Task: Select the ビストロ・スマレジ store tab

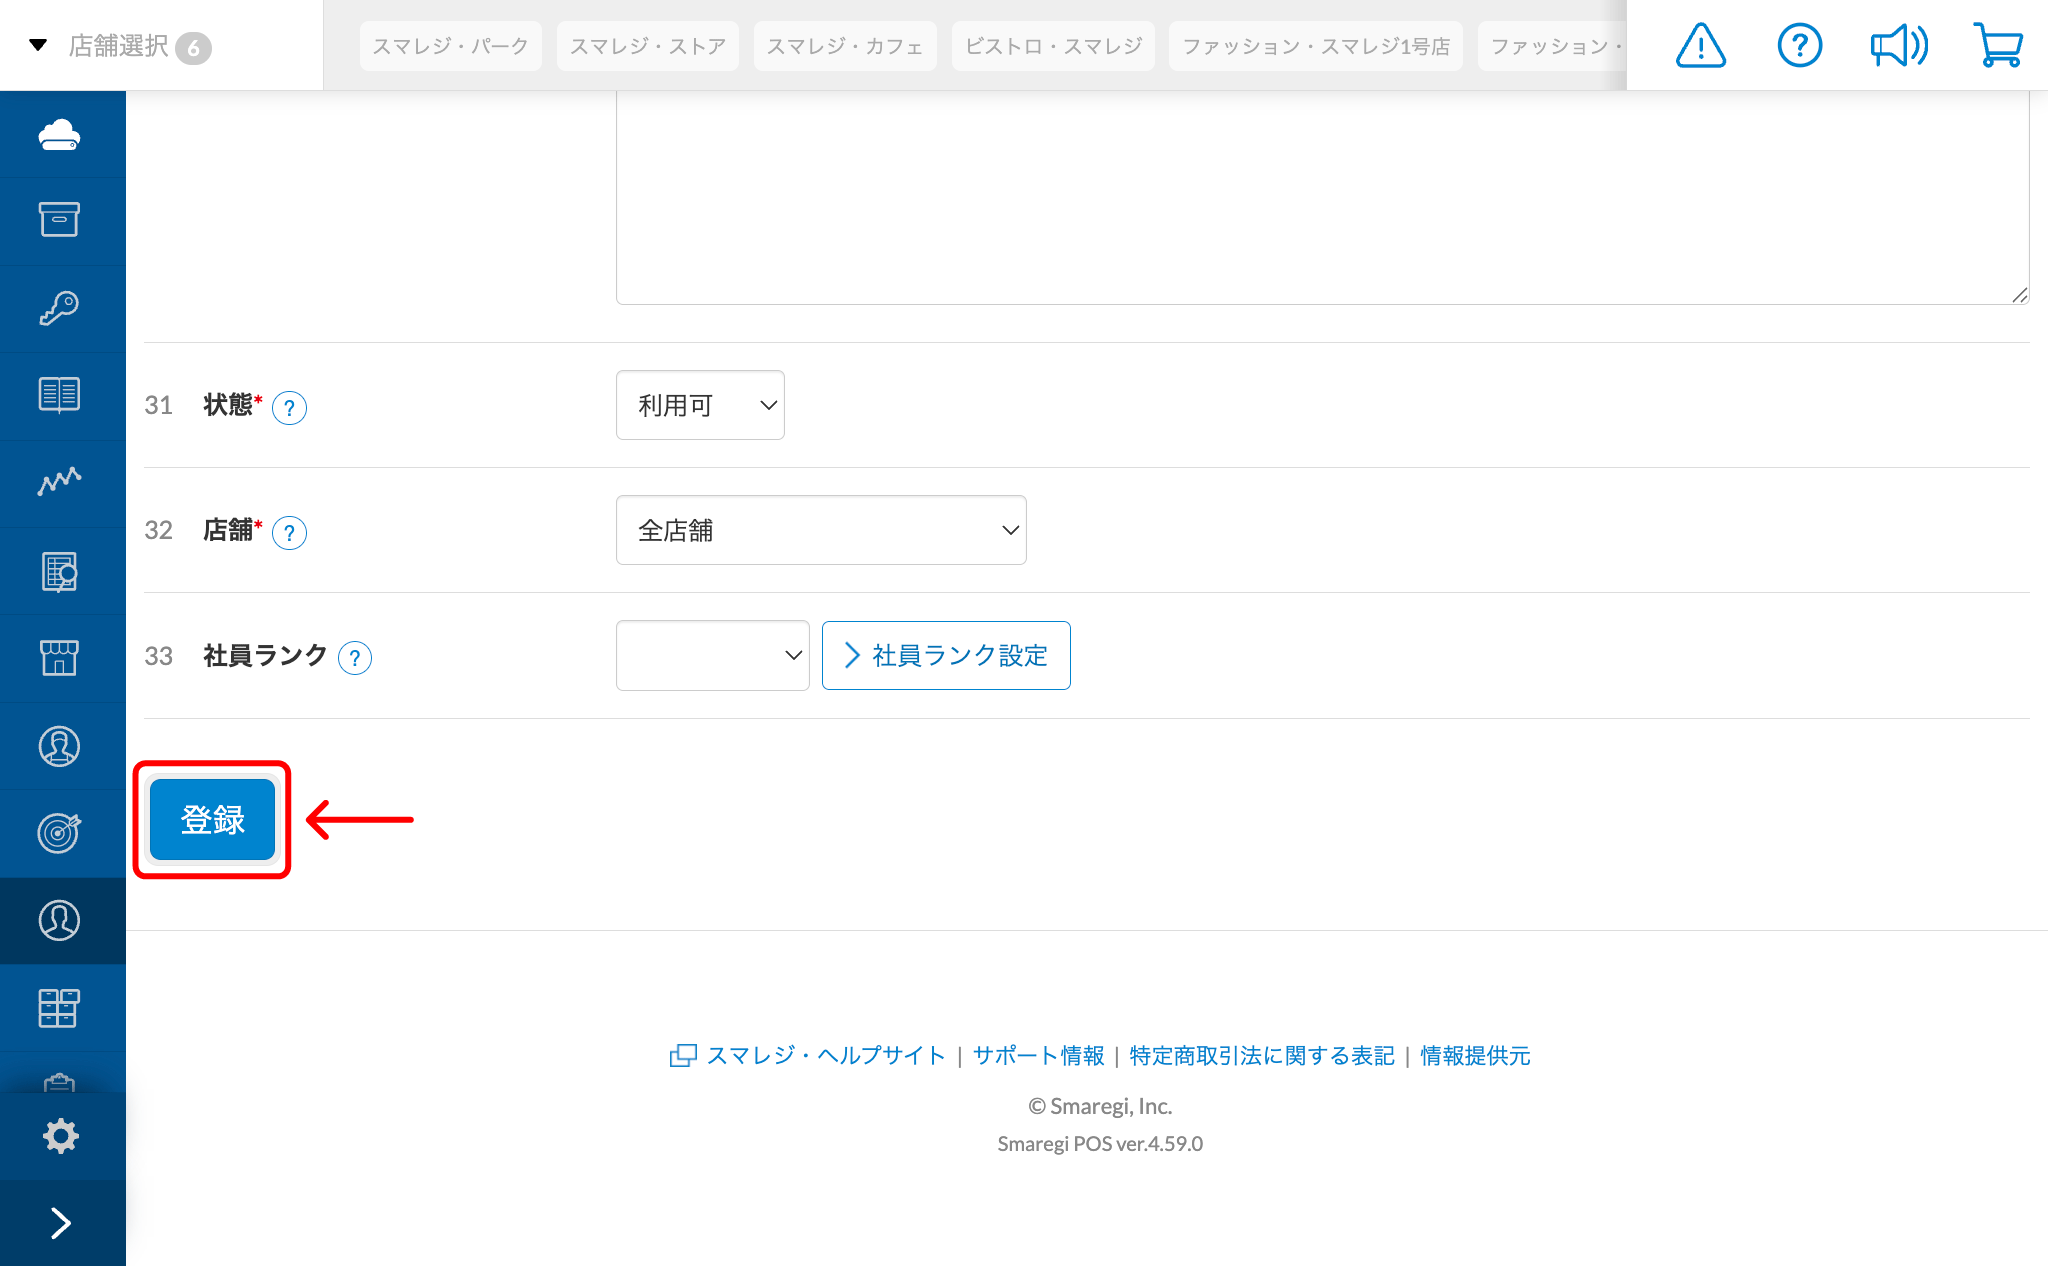Action: point(1053,46)
